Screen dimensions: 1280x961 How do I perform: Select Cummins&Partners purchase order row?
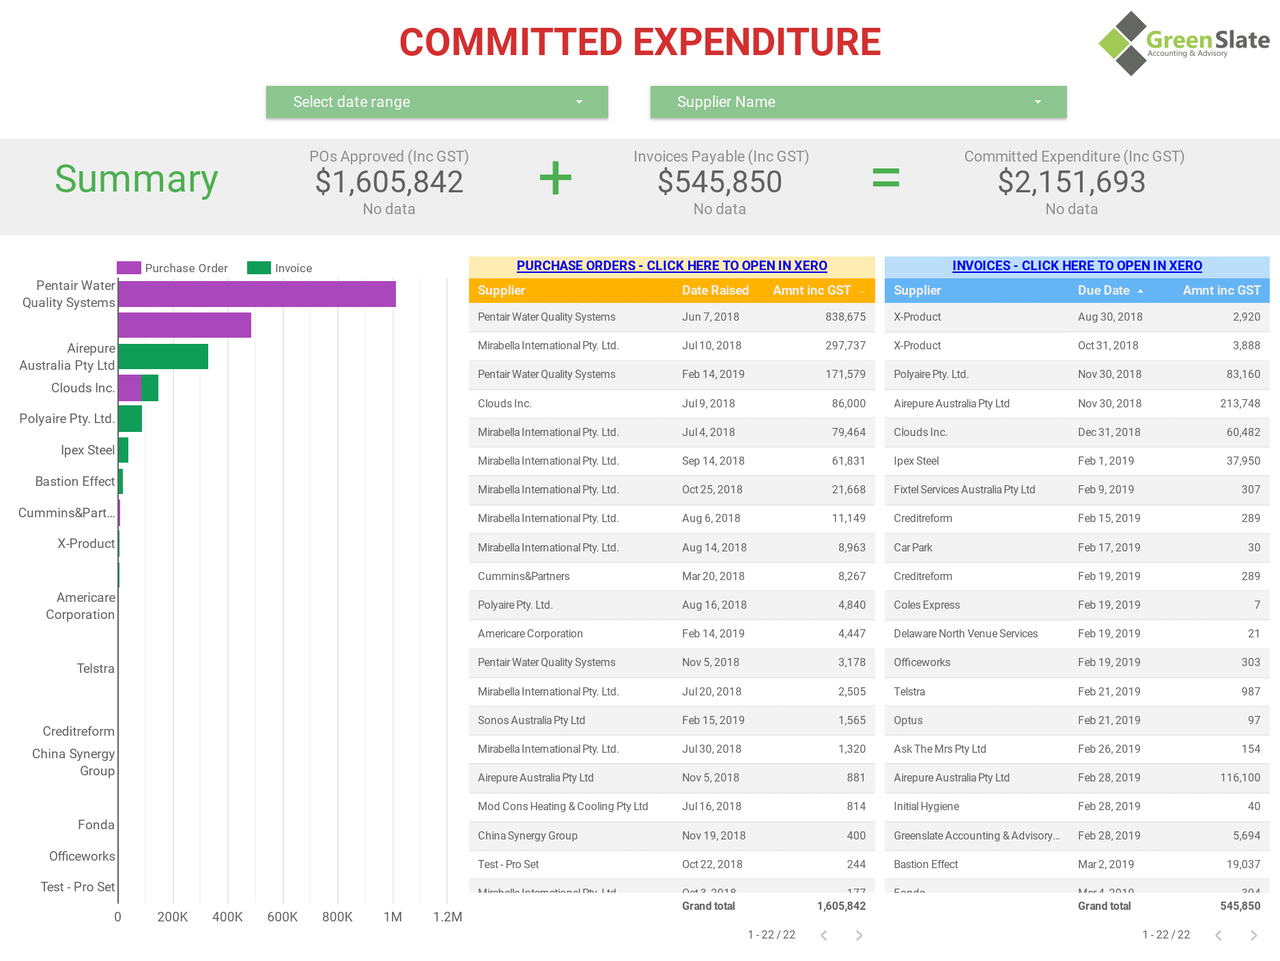(x=672, y=576)
